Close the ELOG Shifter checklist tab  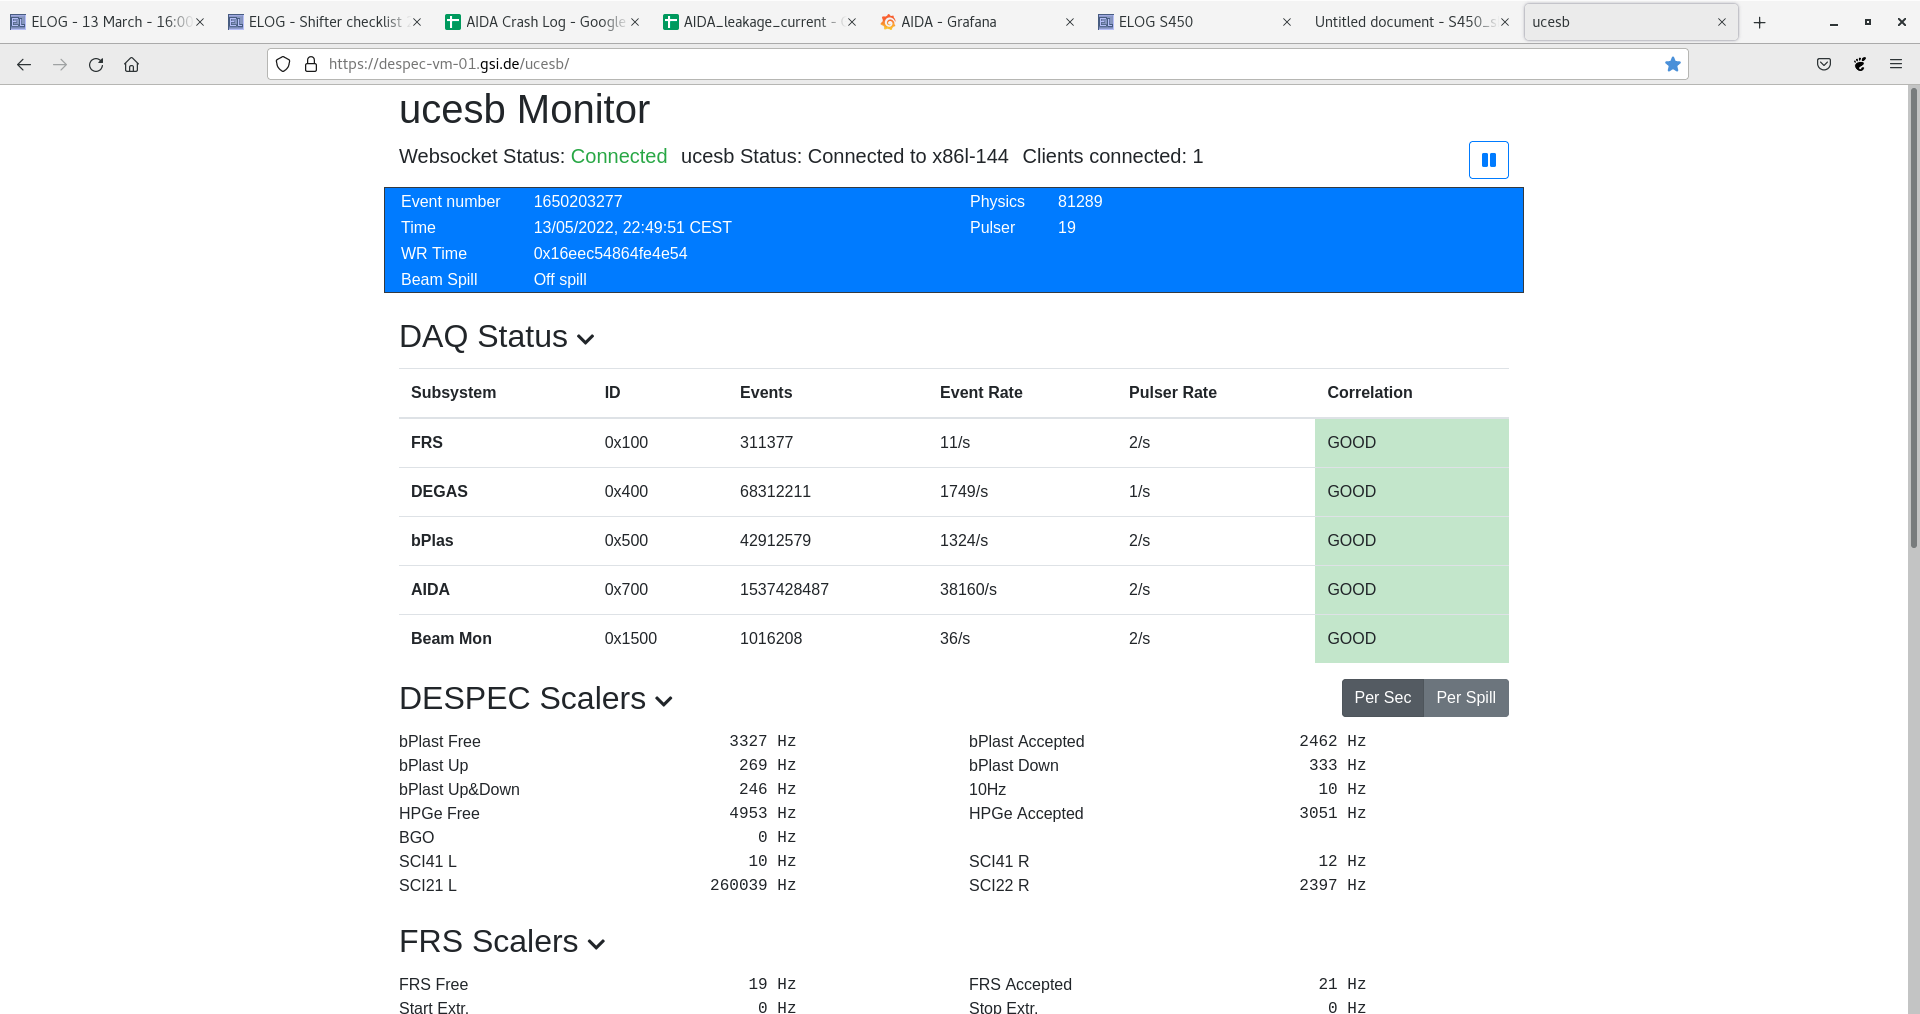[417, 22]
